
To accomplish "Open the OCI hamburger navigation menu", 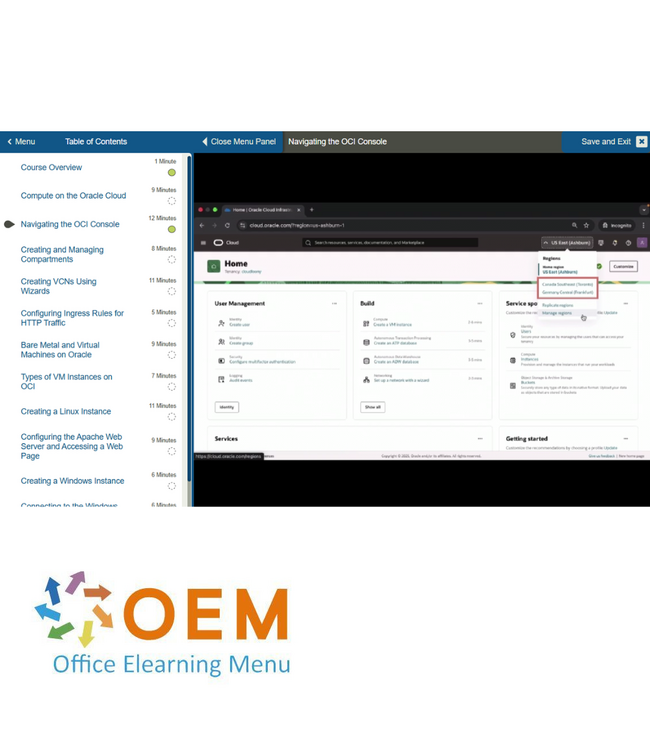I will coord(203,242).
